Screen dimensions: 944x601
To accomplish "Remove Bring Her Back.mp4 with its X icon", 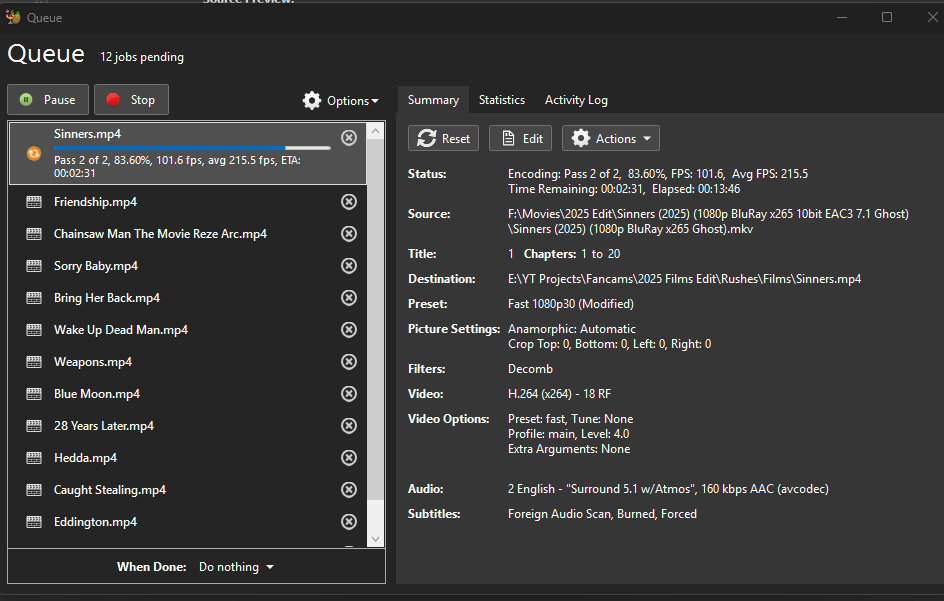I will tap(349, 297).
